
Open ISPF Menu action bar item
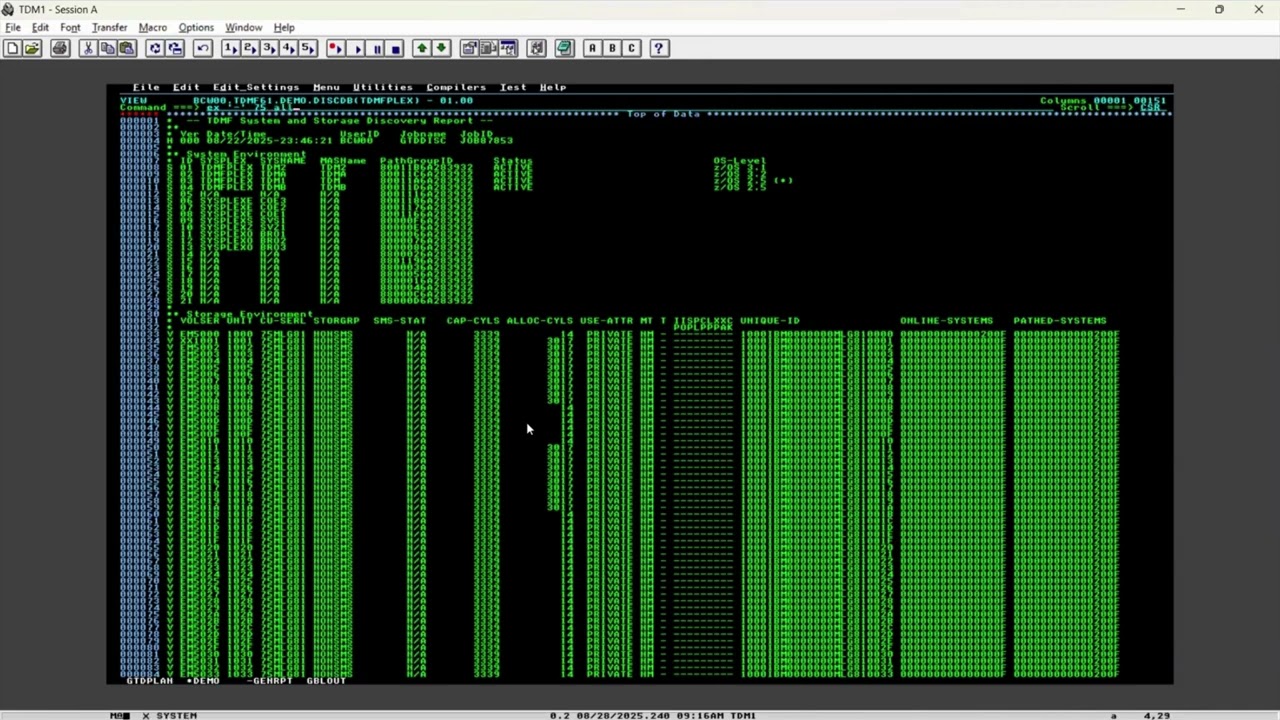[326, 87]
